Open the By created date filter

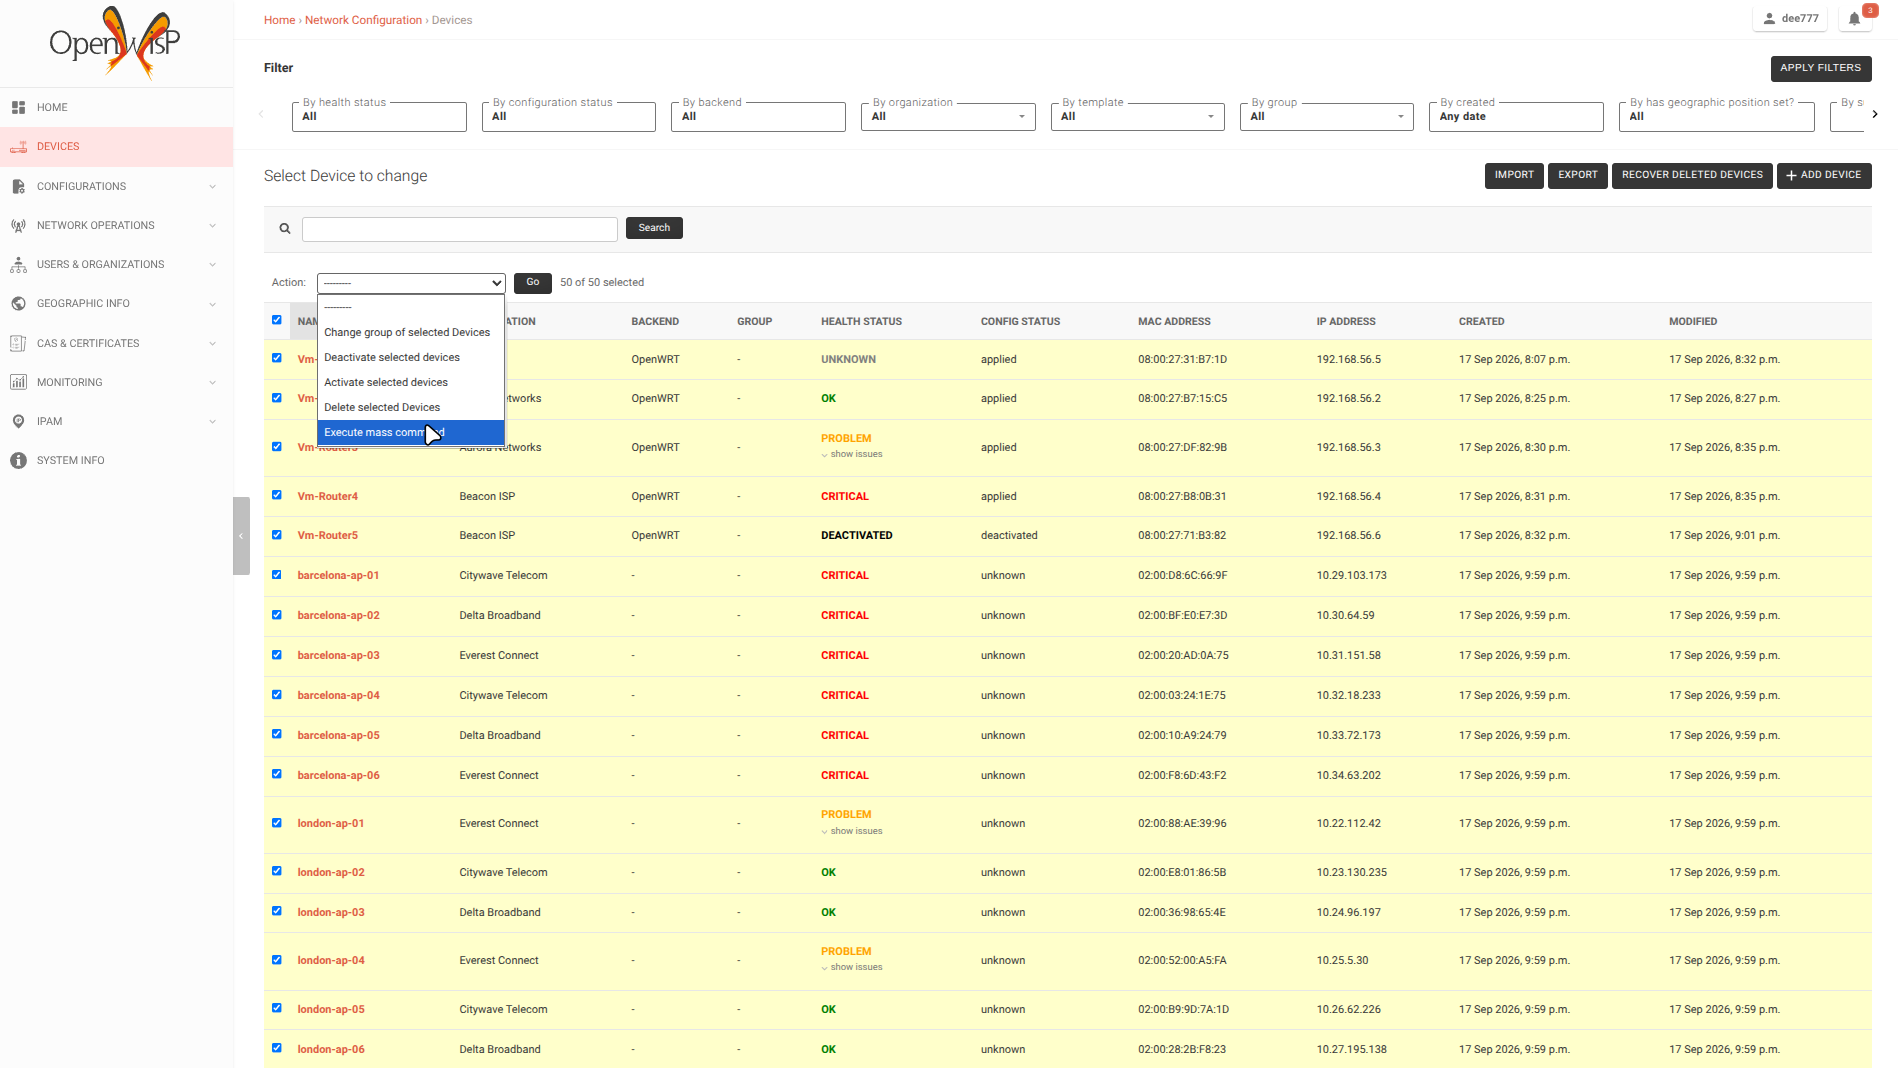click(x=1516, y=116)
